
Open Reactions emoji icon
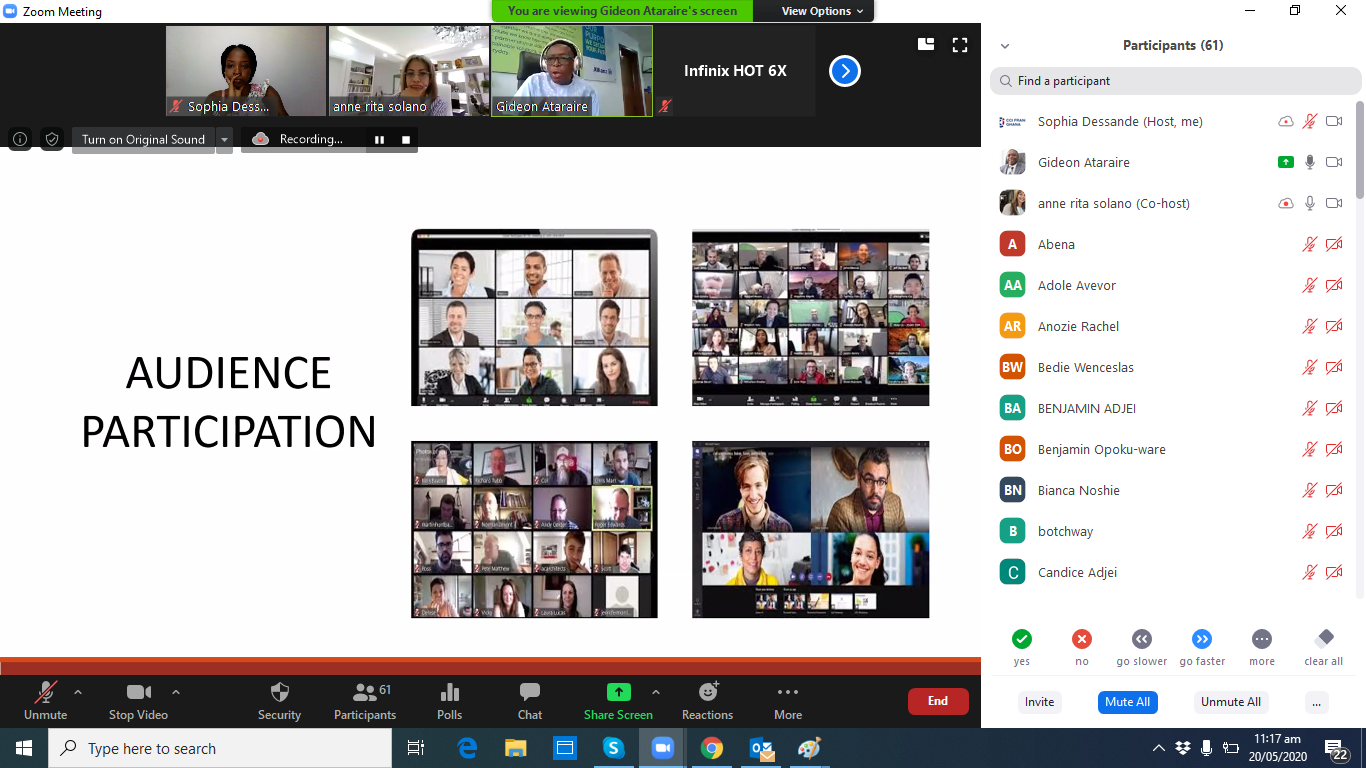point(708,692)
